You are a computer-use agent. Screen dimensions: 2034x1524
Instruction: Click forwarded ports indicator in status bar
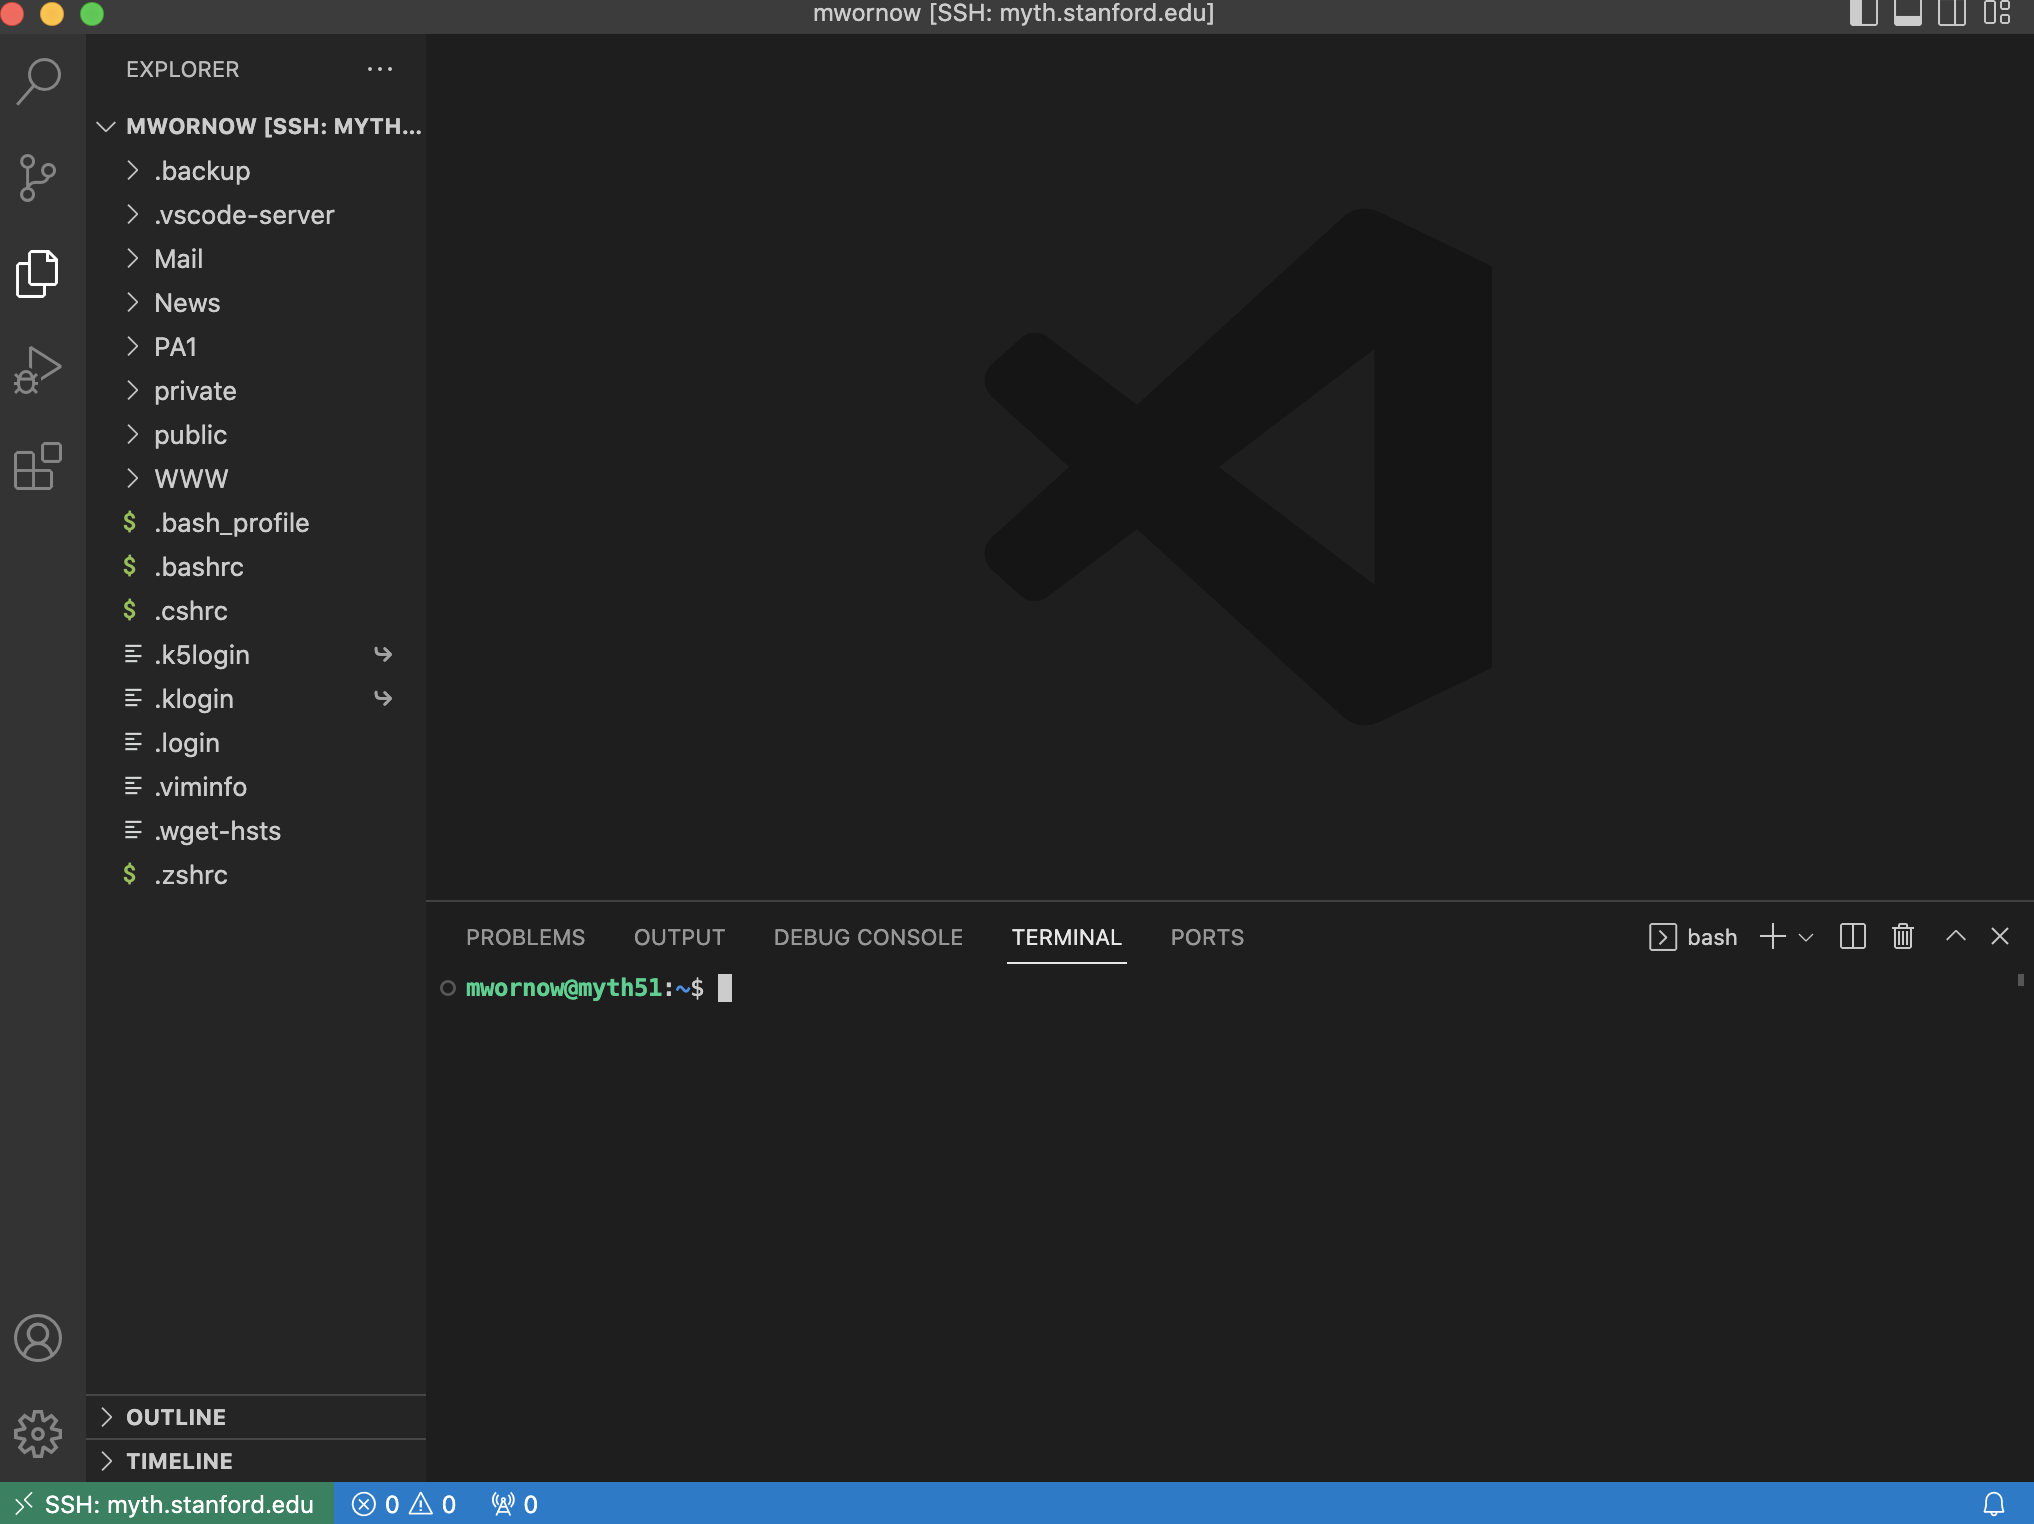(515, 1504)
